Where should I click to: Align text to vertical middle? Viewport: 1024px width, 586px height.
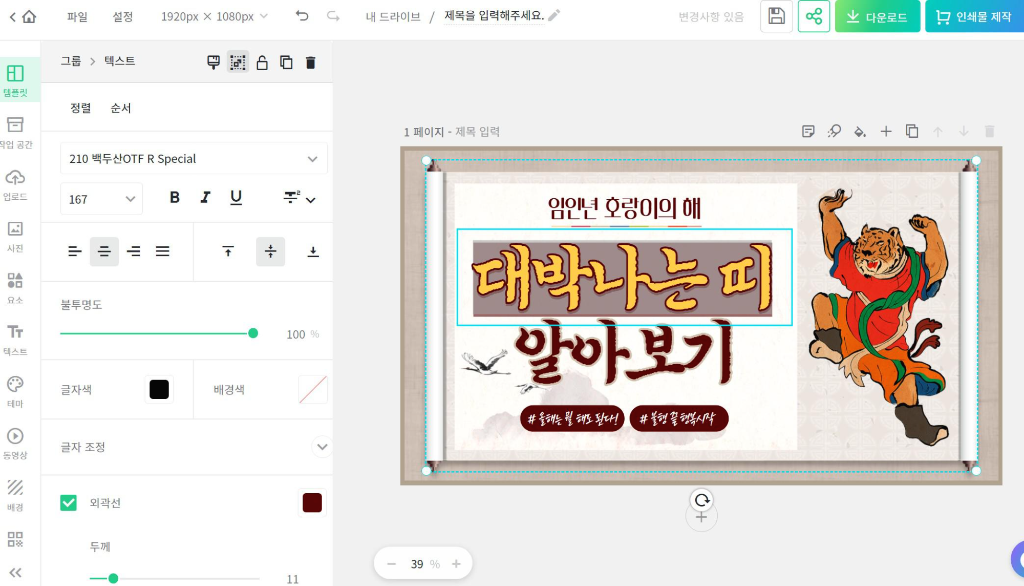tap(270, 252)
